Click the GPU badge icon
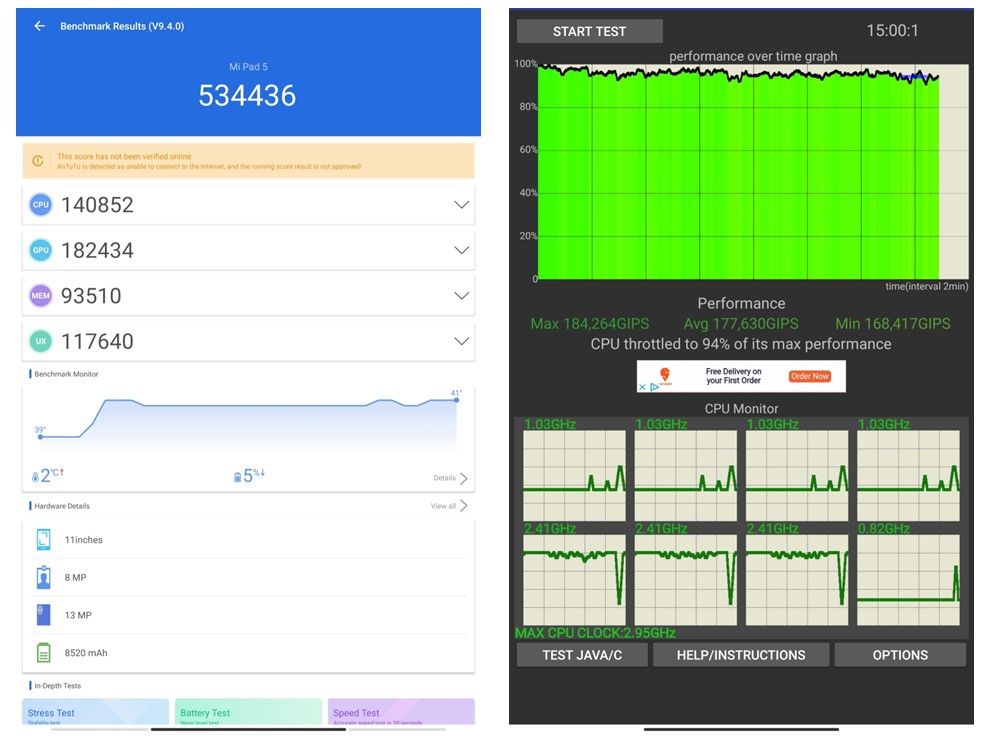 [x=40, y=250]
